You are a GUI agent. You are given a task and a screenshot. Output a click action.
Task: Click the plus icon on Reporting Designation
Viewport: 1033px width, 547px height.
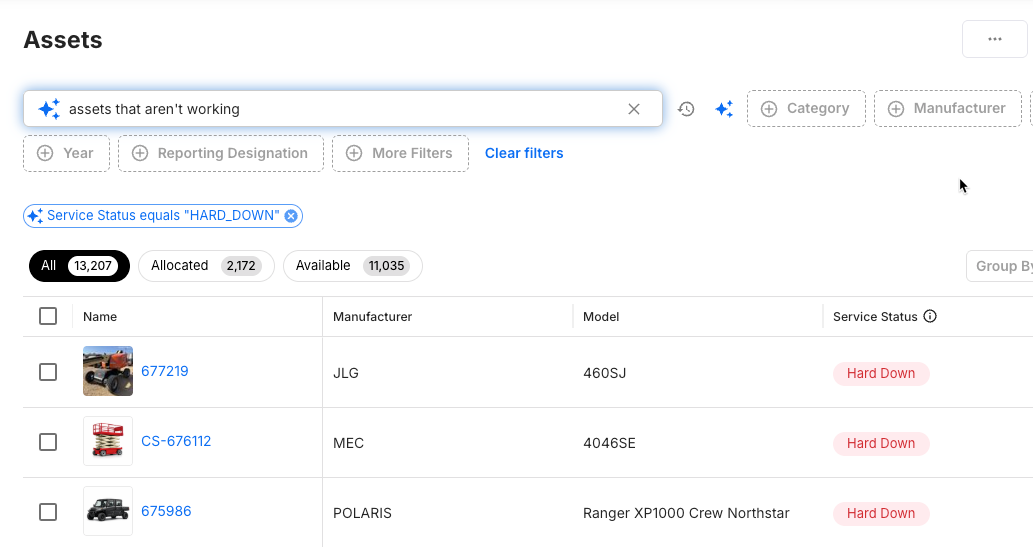click(x=140, y=154)
